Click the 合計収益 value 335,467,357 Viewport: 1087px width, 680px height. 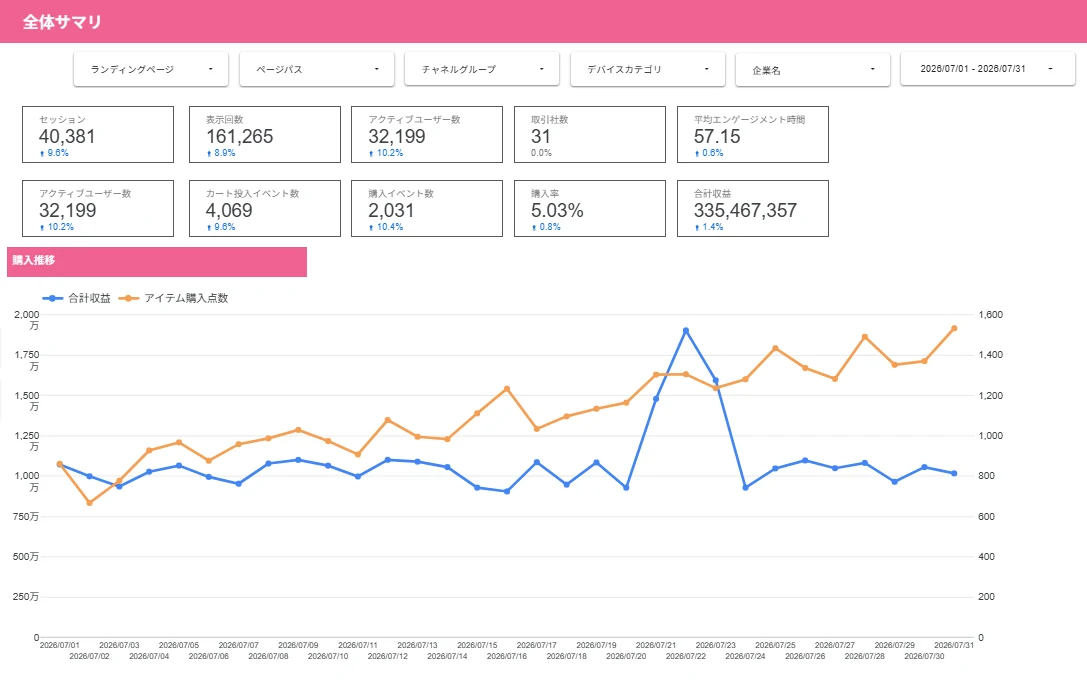coord(745,211)
